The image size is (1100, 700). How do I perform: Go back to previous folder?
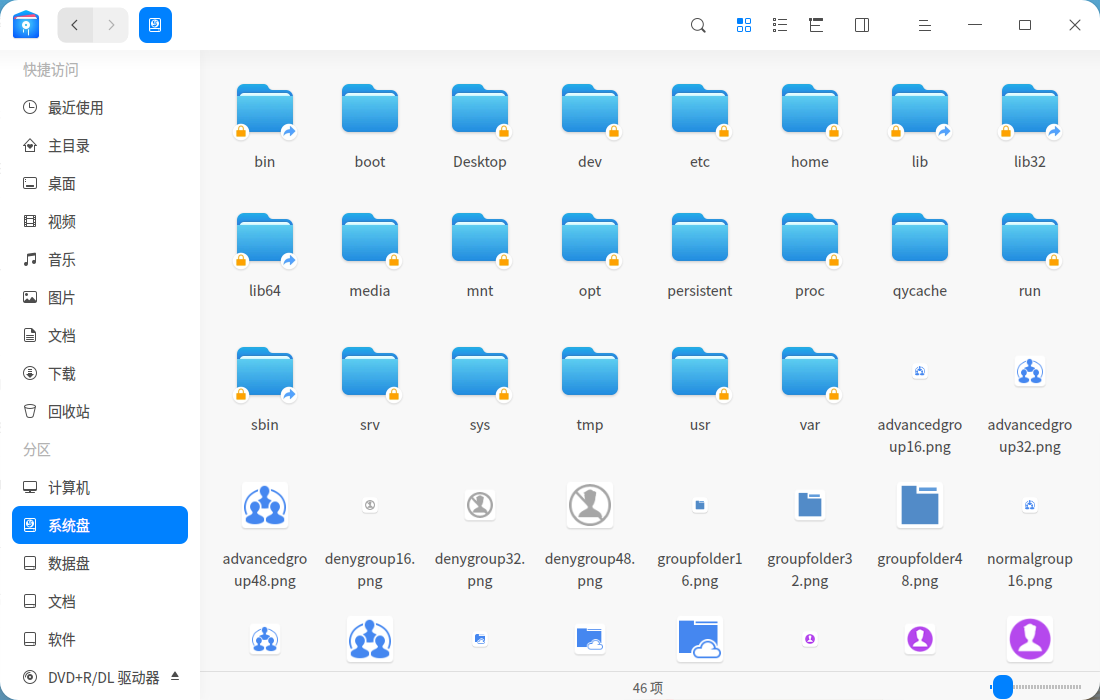[75, 25]
